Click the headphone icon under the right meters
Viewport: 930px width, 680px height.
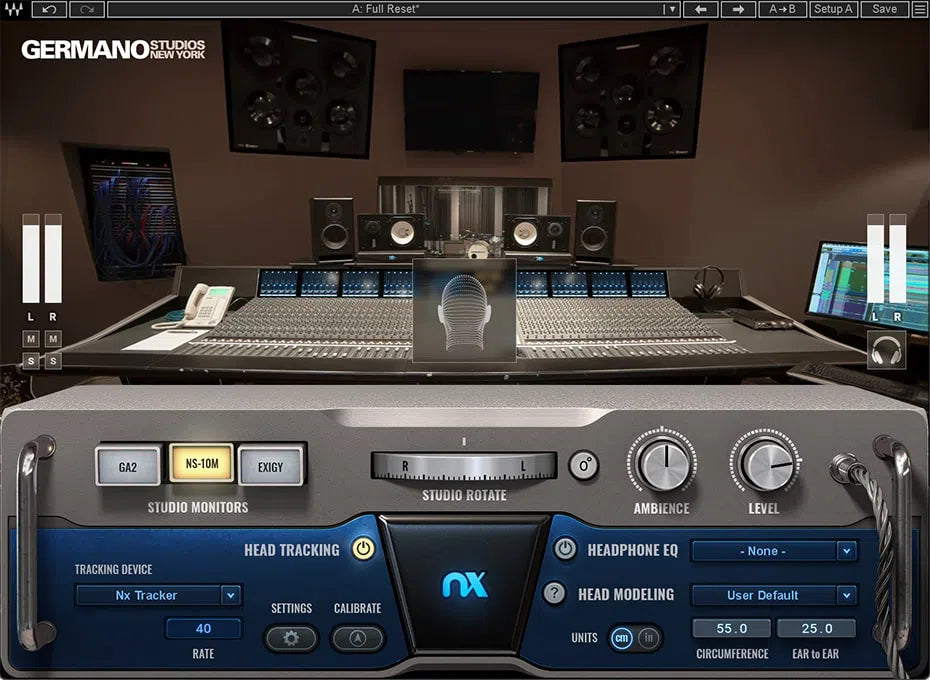coord(886,352)
